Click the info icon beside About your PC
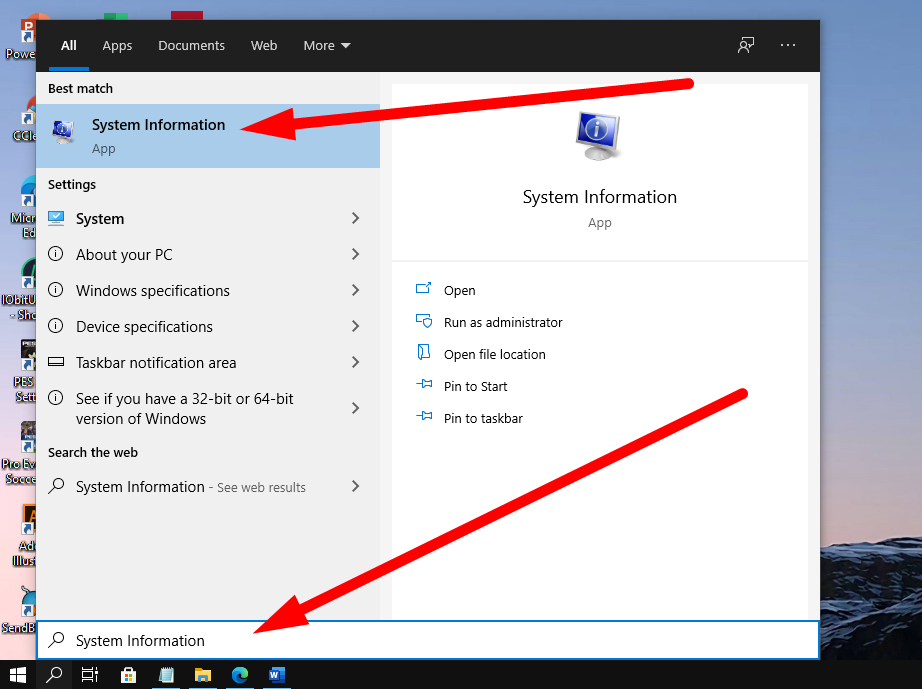The height and width of the screenshot is (689, 922). click(x=55, y=254)
